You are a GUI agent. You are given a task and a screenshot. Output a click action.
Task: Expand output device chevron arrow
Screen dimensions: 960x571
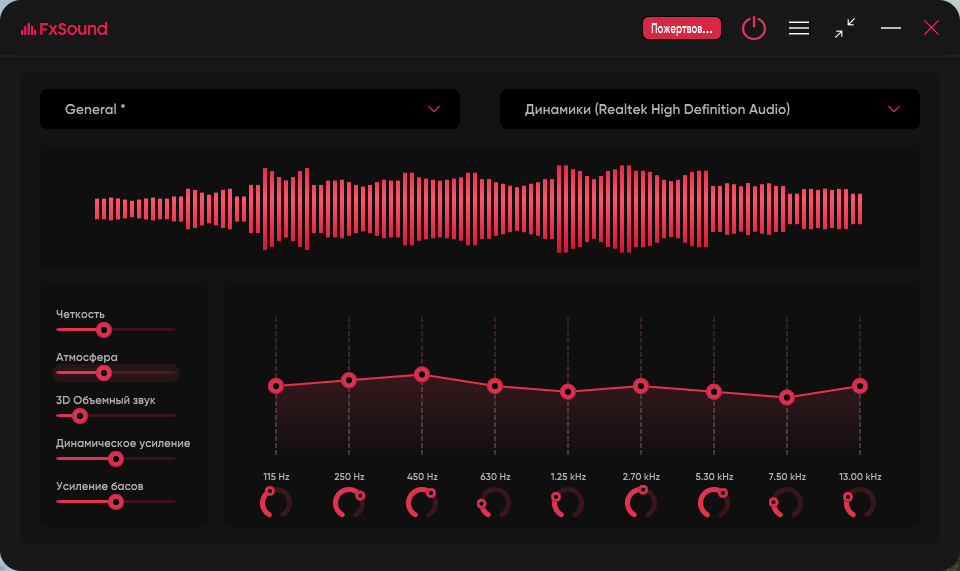(x=894, y=109)
